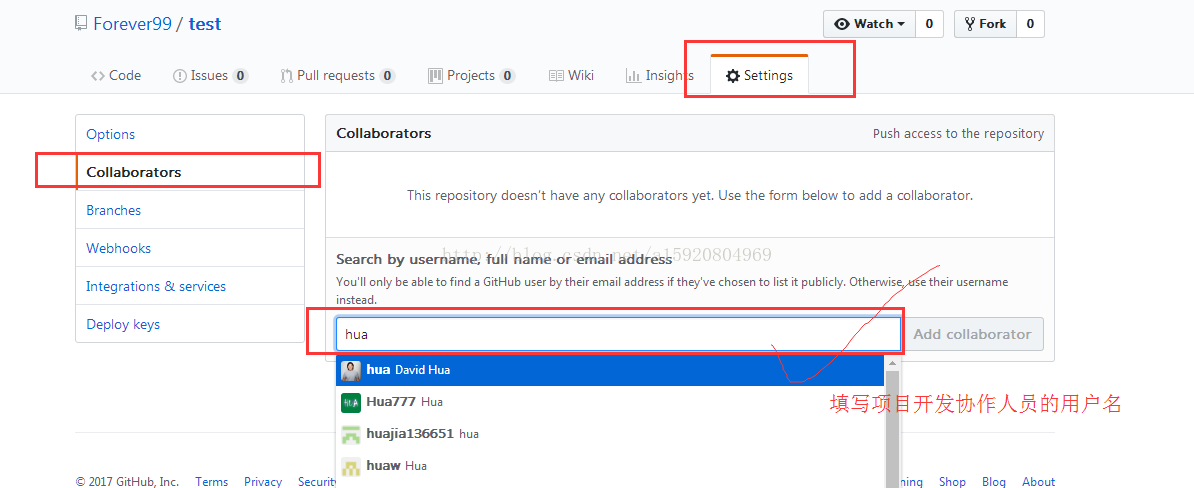The image size is (1194, 488).
Task: Open the Wiki tab
Action: (571, 75)
